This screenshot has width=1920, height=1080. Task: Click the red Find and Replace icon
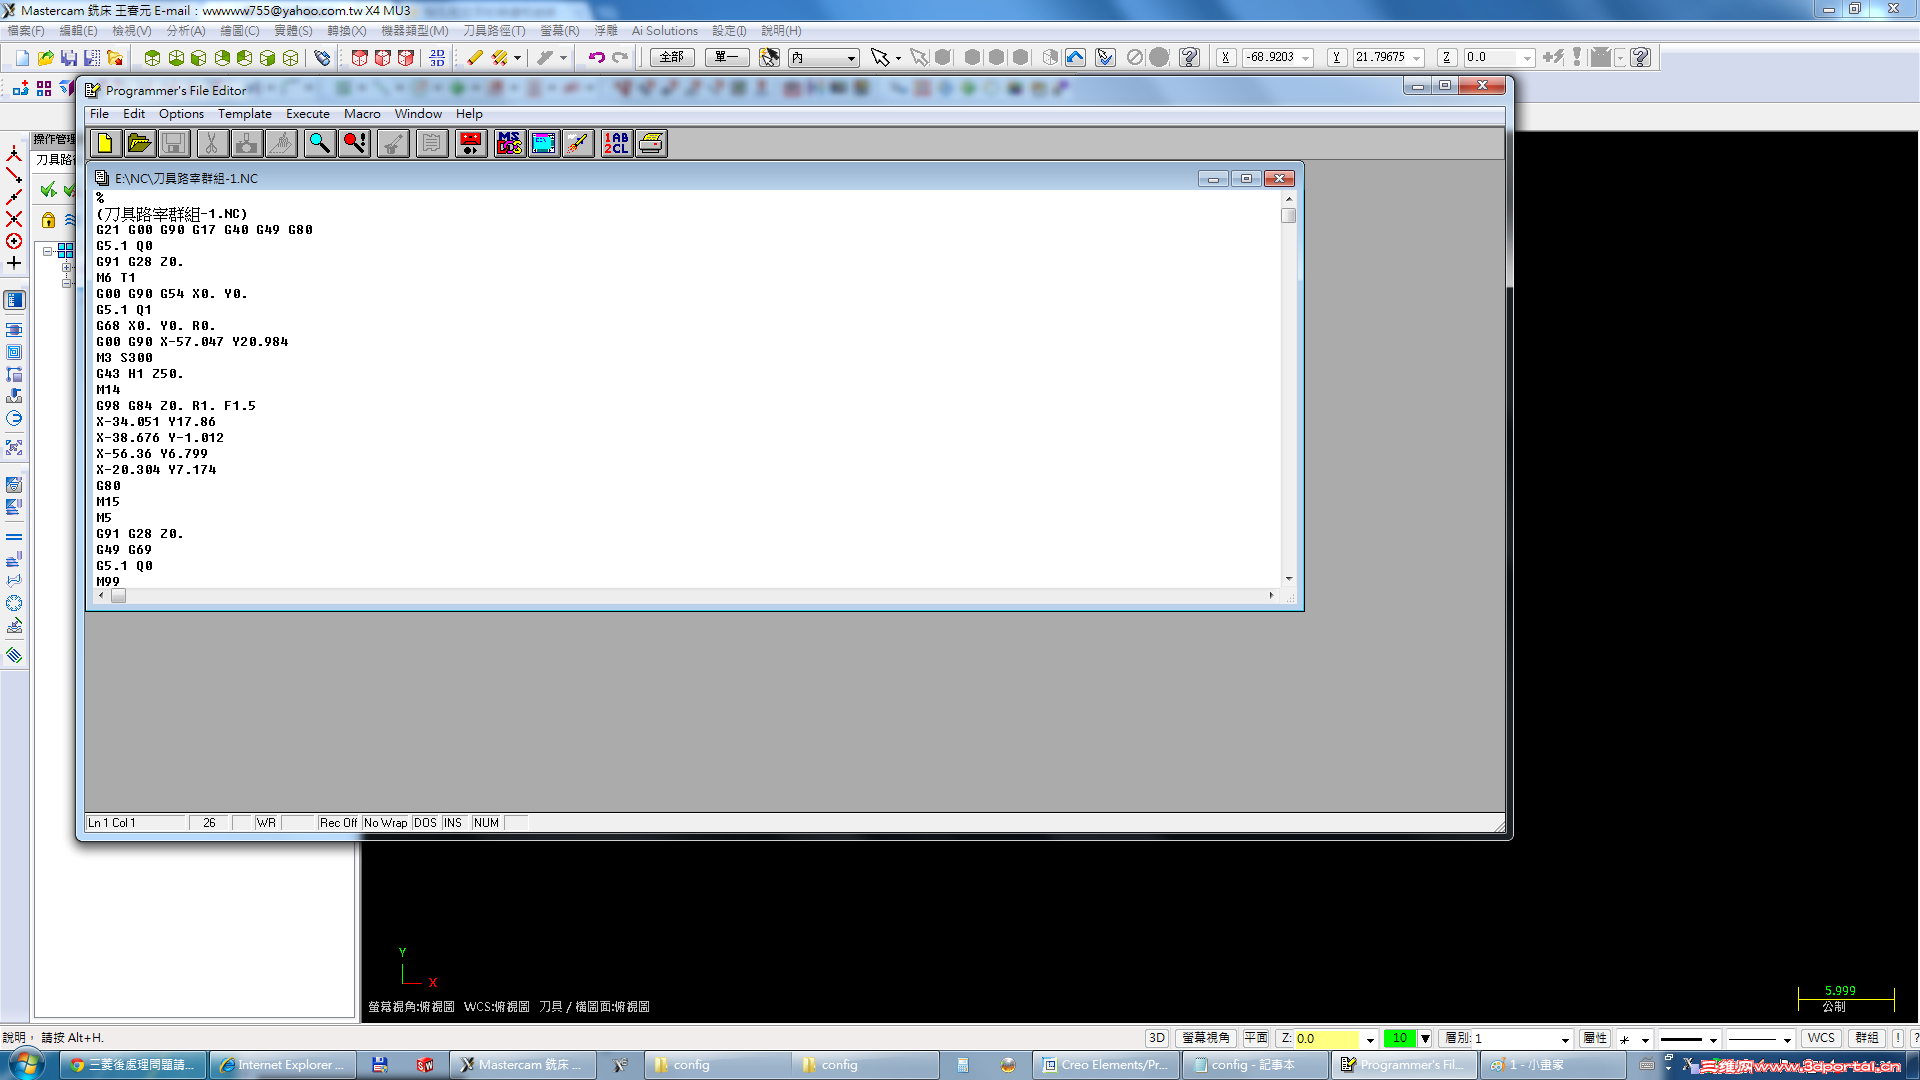pyautogui.click(x=355, y=144)
